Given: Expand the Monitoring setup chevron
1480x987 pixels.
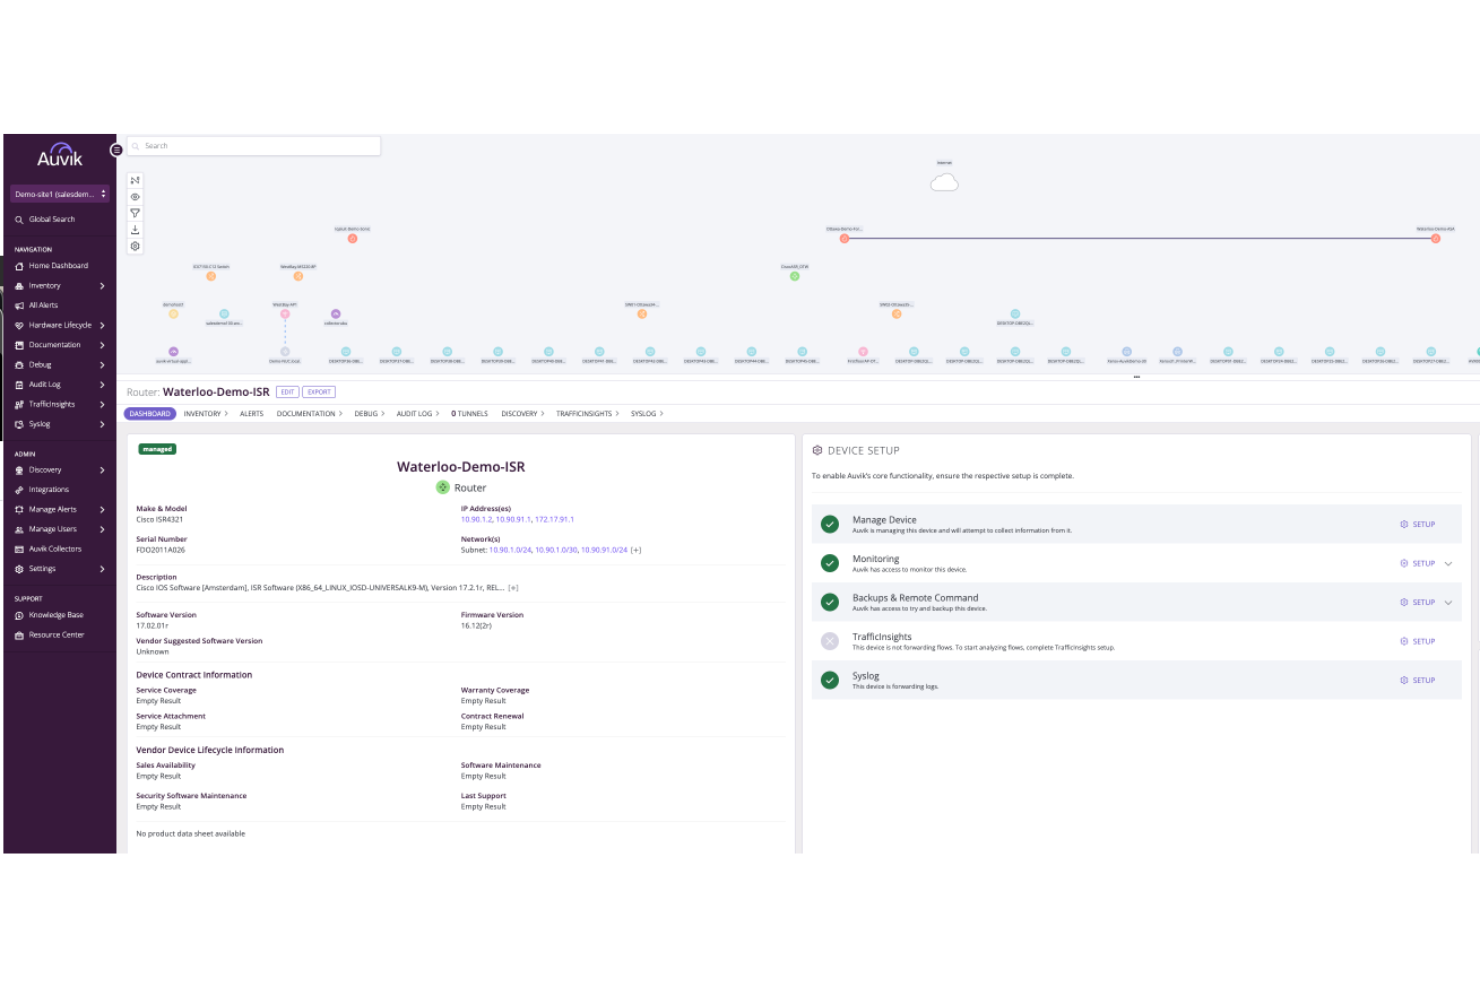Looking at the screenshot, I should click(x=1447, y=563).
